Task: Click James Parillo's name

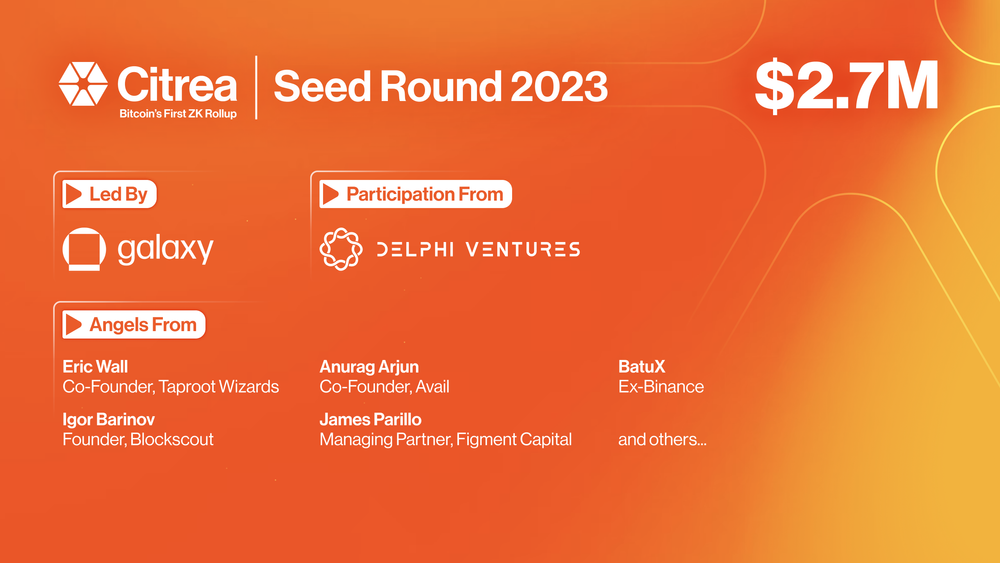Action: (370, 419)
